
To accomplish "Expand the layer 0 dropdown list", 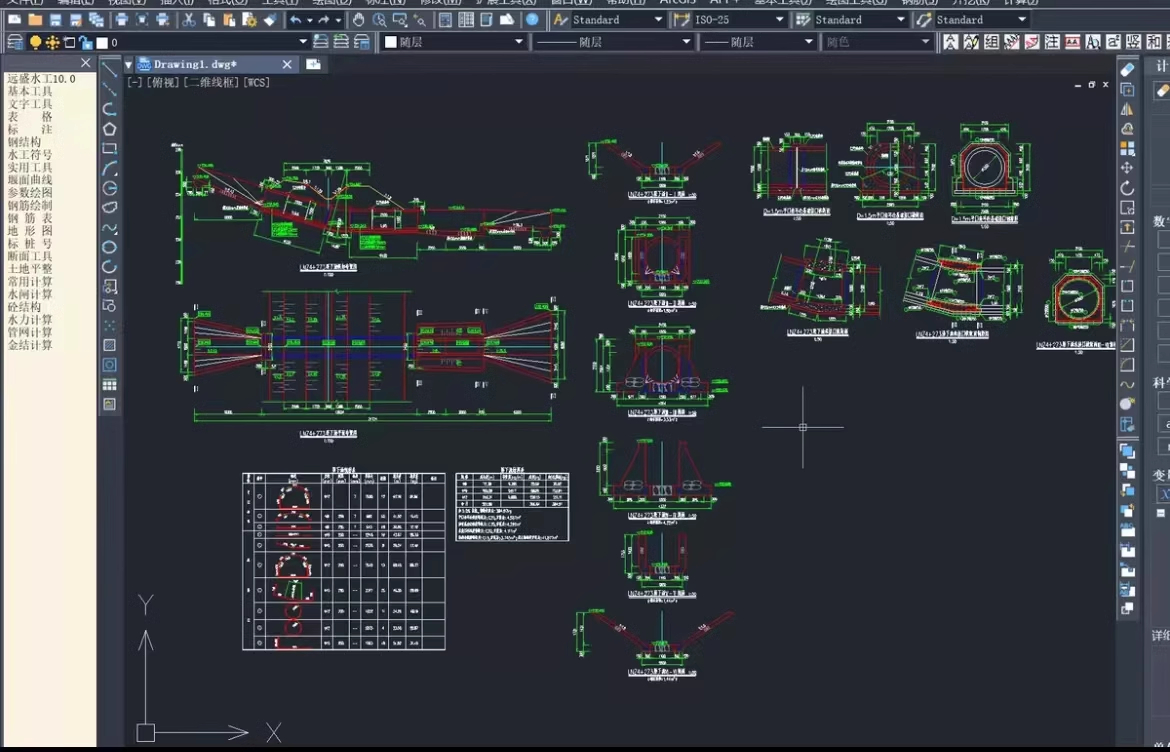I will coord(303,42).
